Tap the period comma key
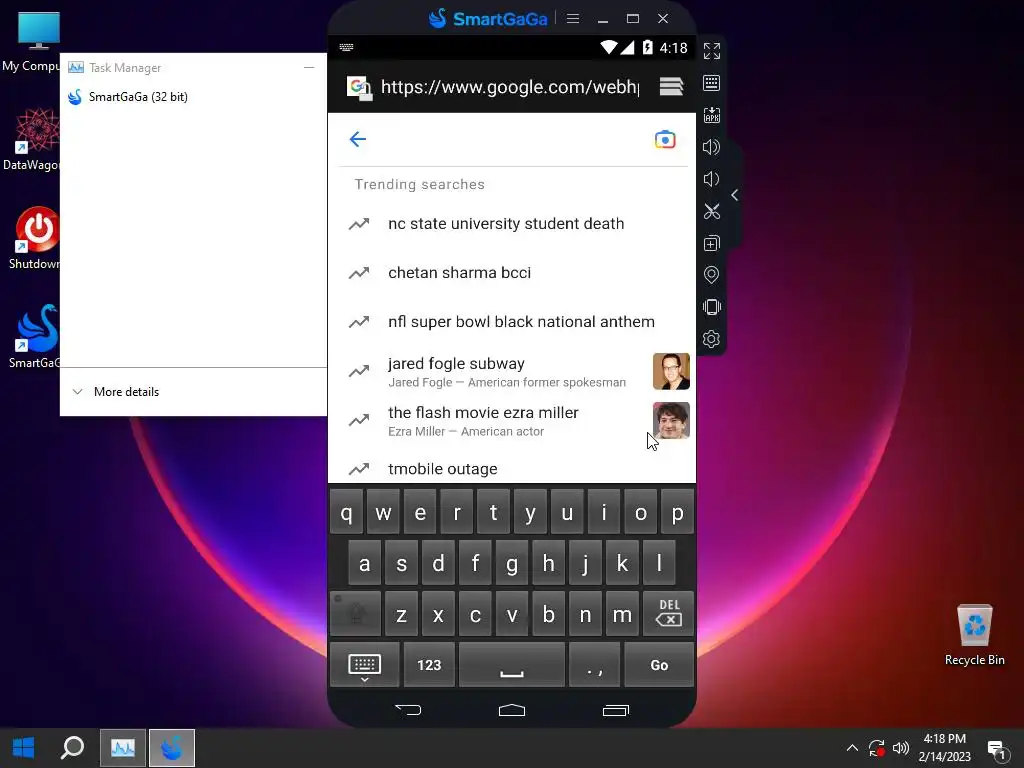Viewport: 1024px width, 768px height. click(x=594, y=665)
